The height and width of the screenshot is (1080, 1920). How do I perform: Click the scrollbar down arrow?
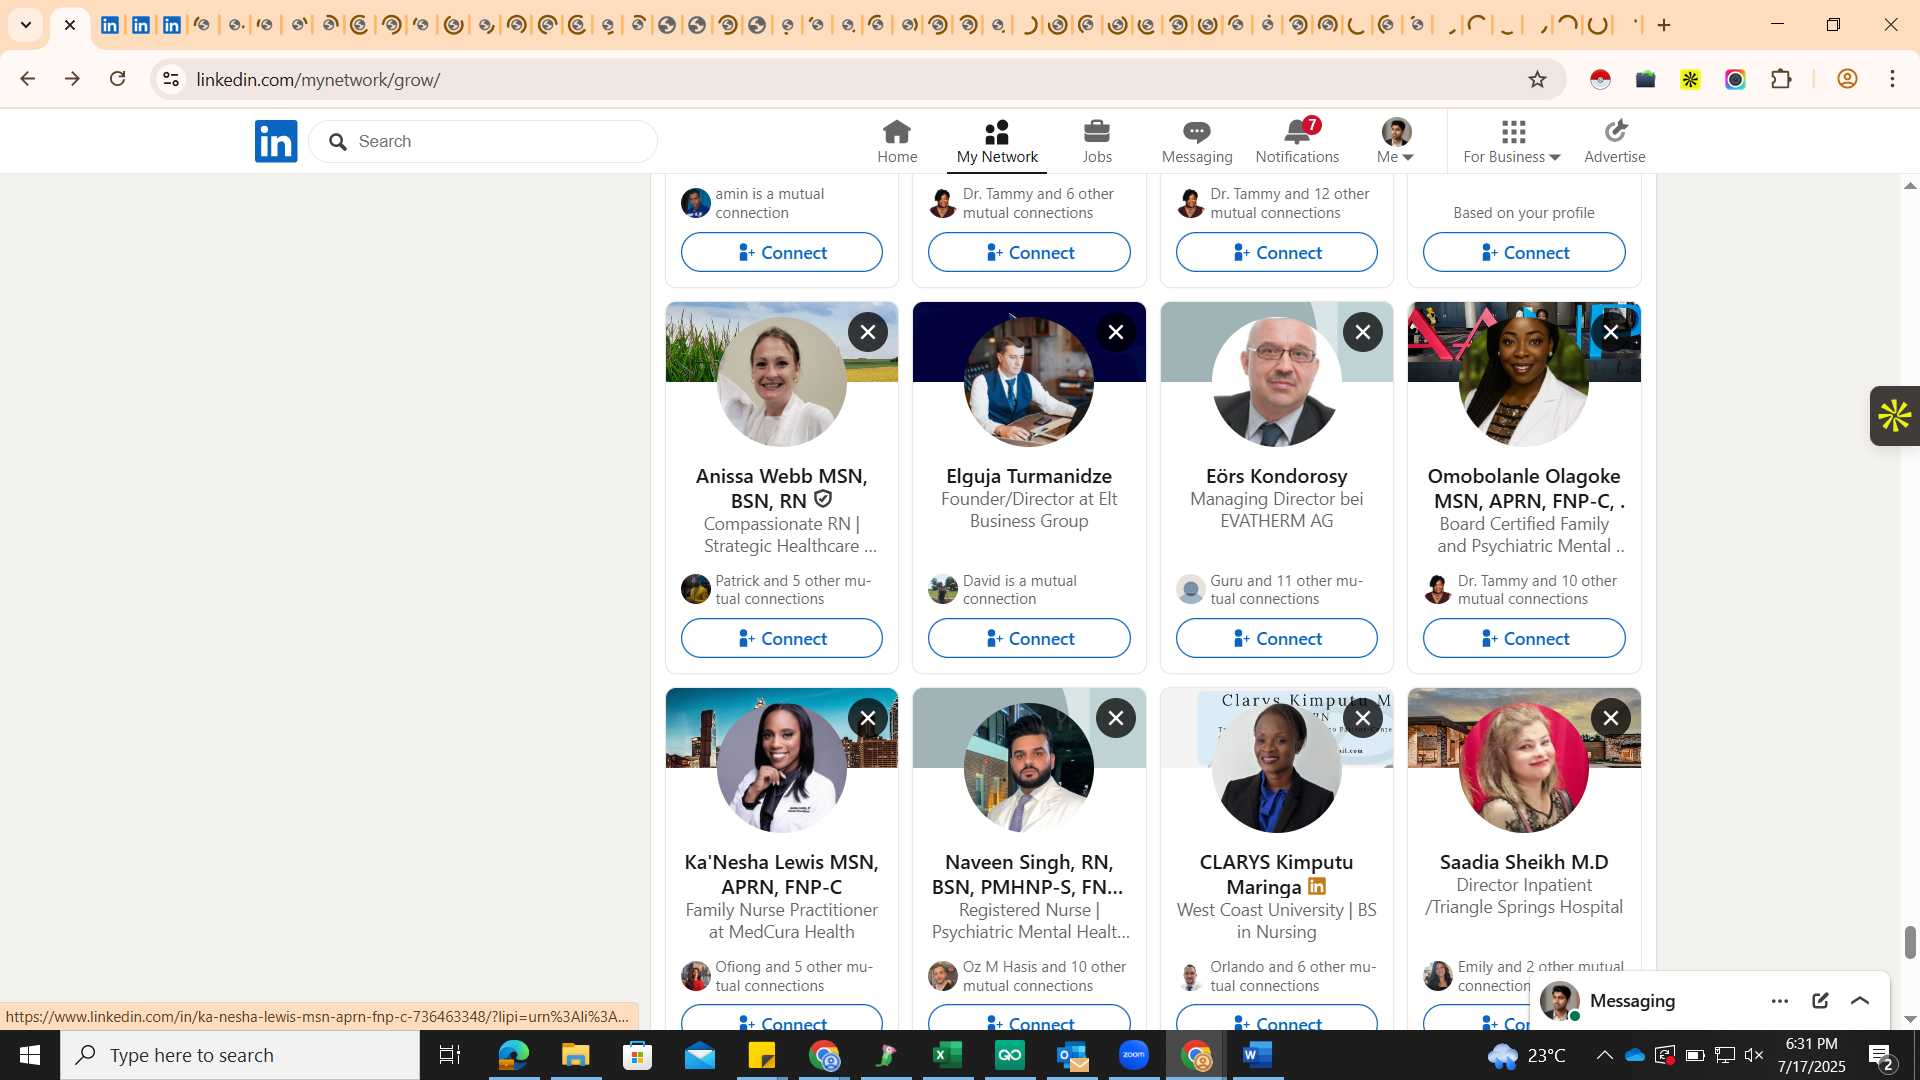coord(1910,1019)
